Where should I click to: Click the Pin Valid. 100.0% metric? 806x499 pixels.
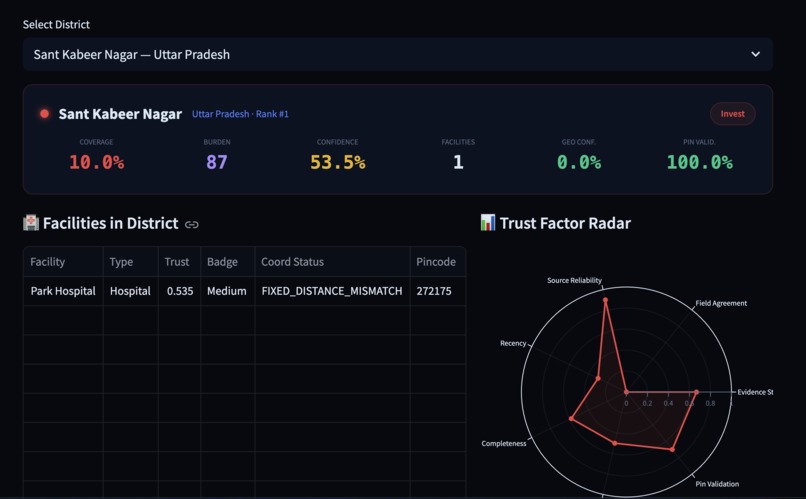(700, 156)
